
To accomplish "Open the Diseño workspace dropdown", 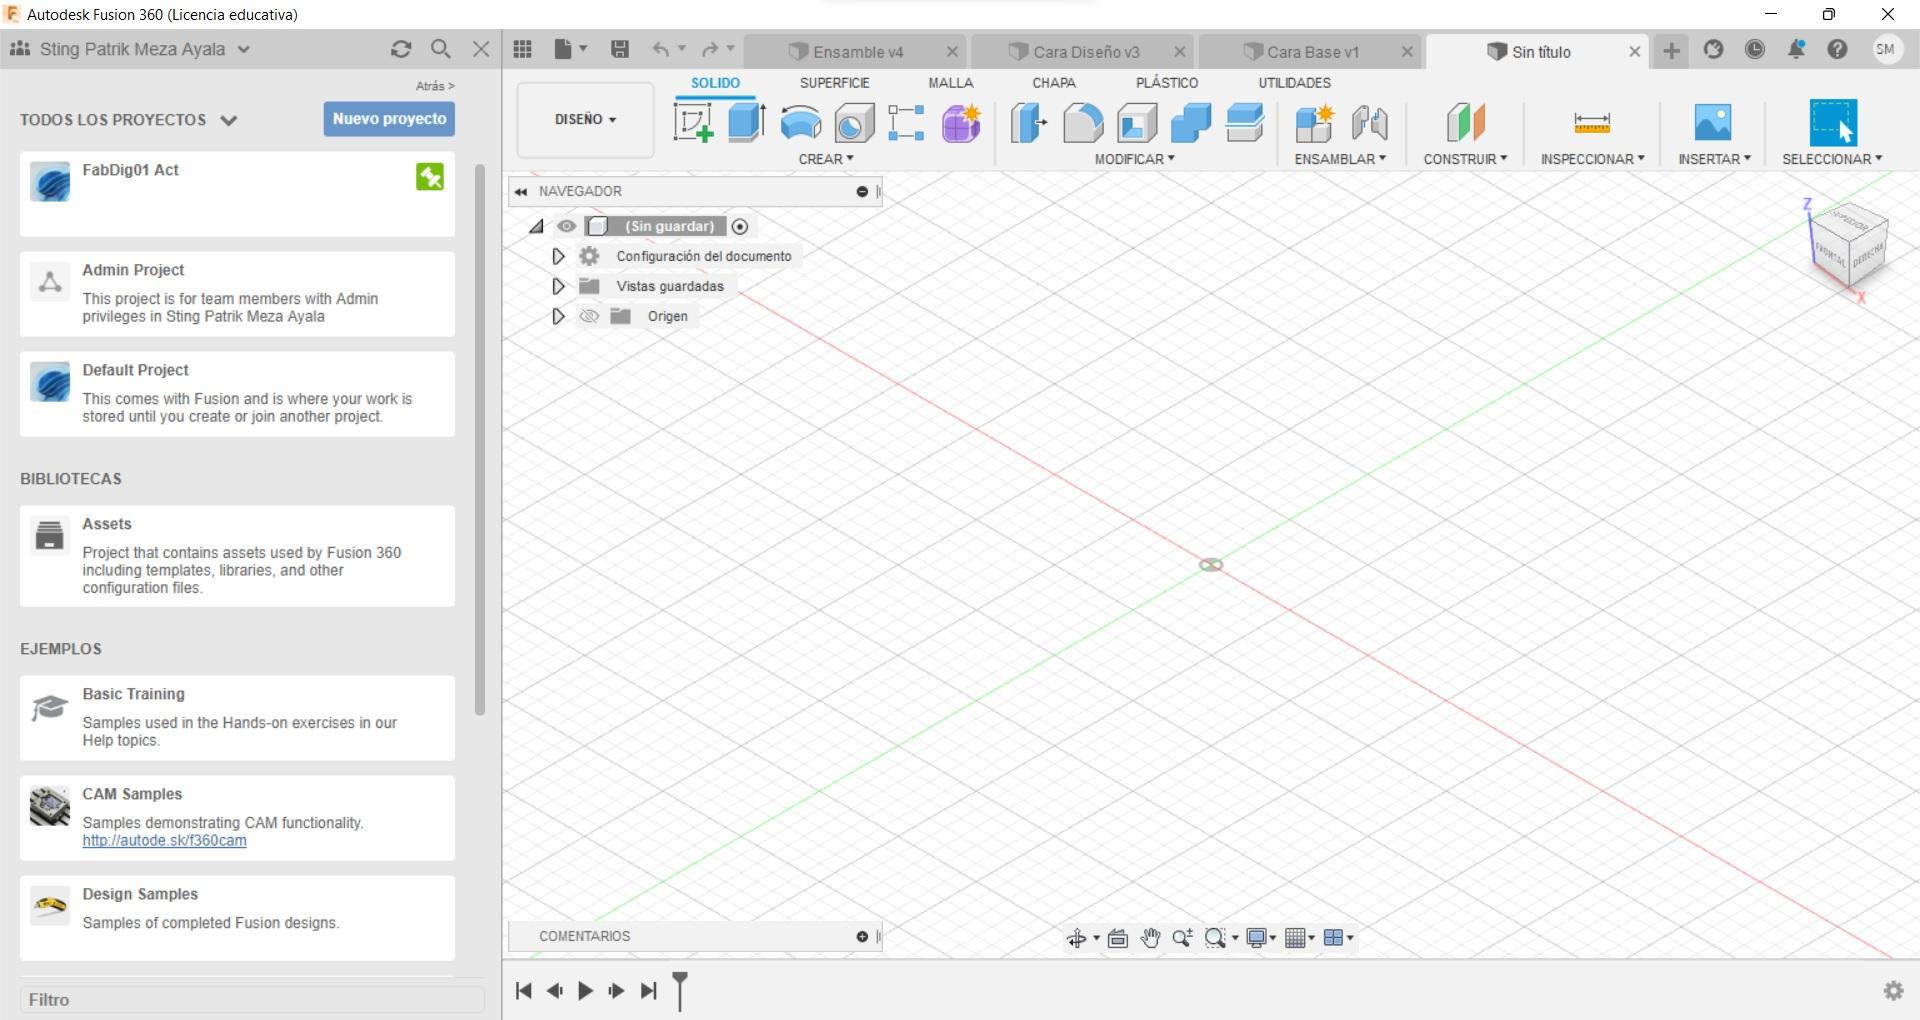I will click(x=584, y=119).
